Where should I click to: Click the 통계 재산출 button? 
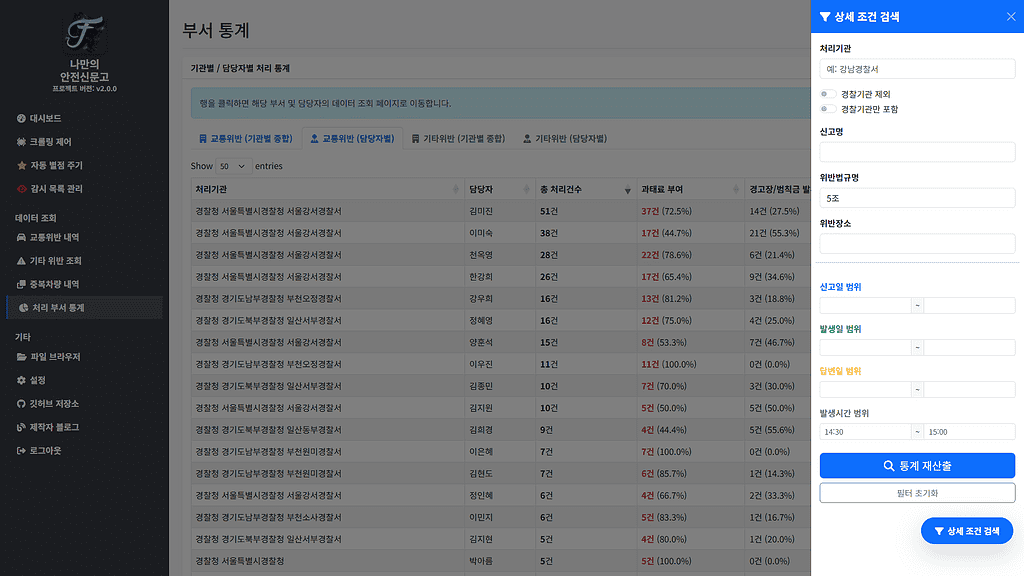[x=916, y=465]
